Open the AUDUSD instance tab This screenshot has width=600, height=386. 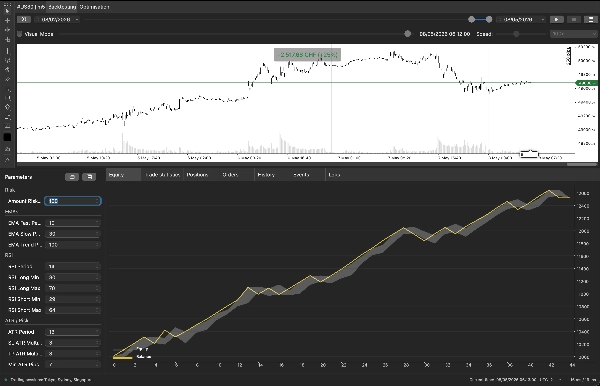[x=31, y=7]
